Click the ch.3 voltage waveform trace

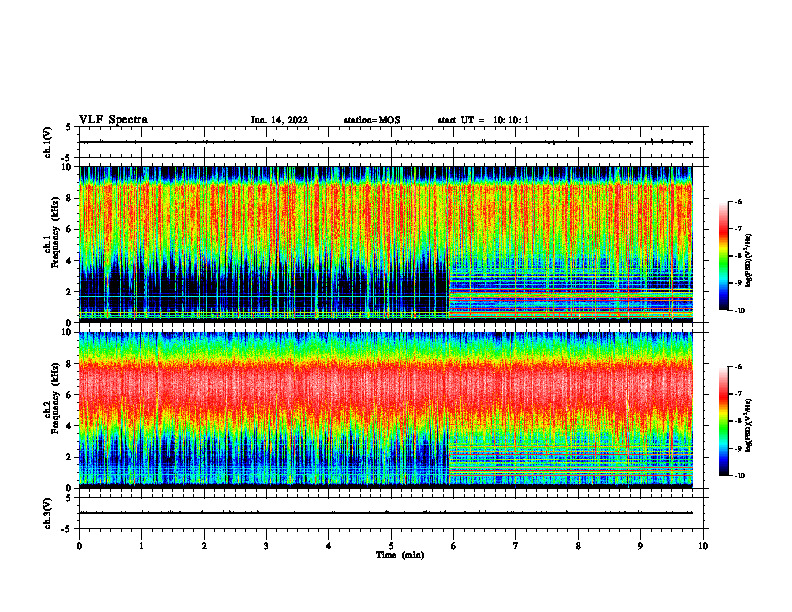[386, 513]
